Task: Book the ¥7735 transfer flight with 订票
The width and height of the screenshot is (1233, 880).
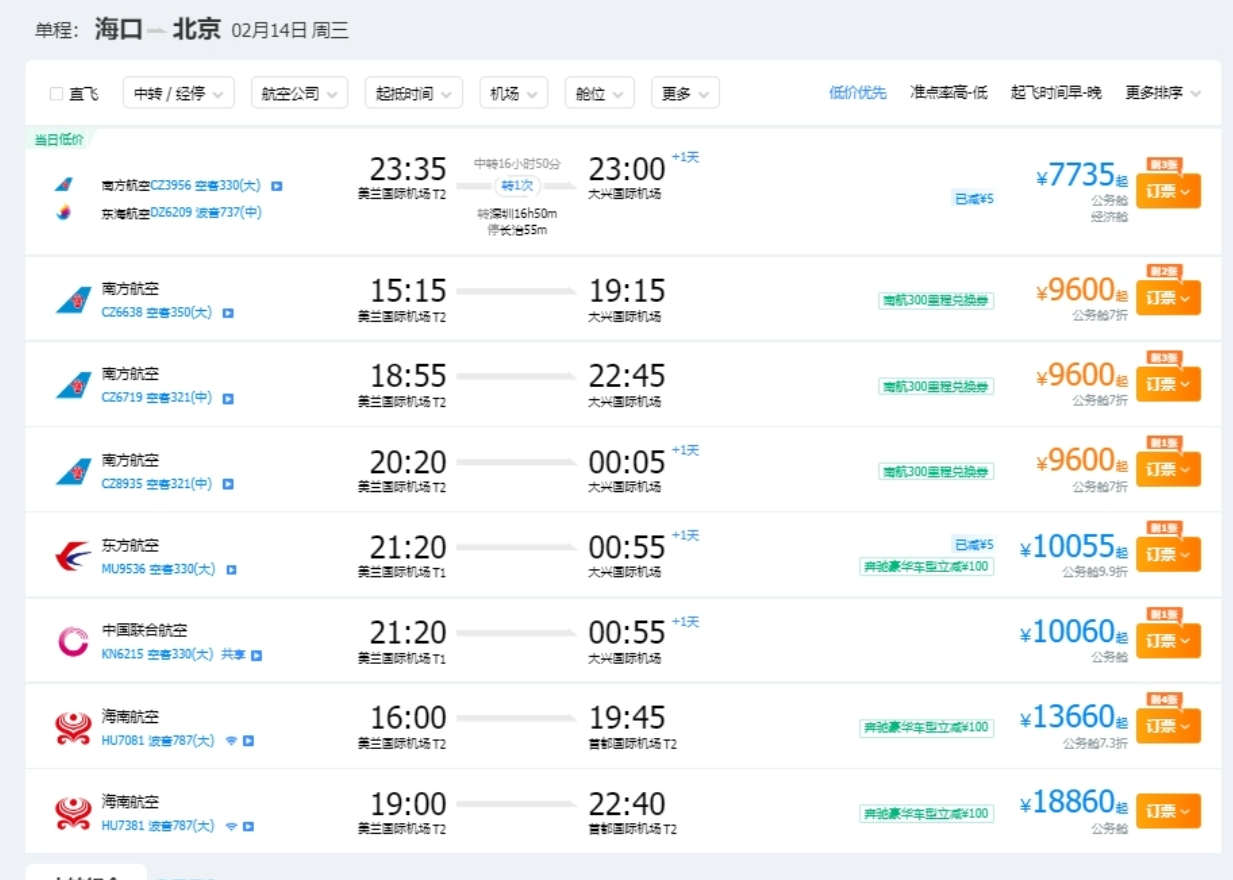Action: (1168, 190)
